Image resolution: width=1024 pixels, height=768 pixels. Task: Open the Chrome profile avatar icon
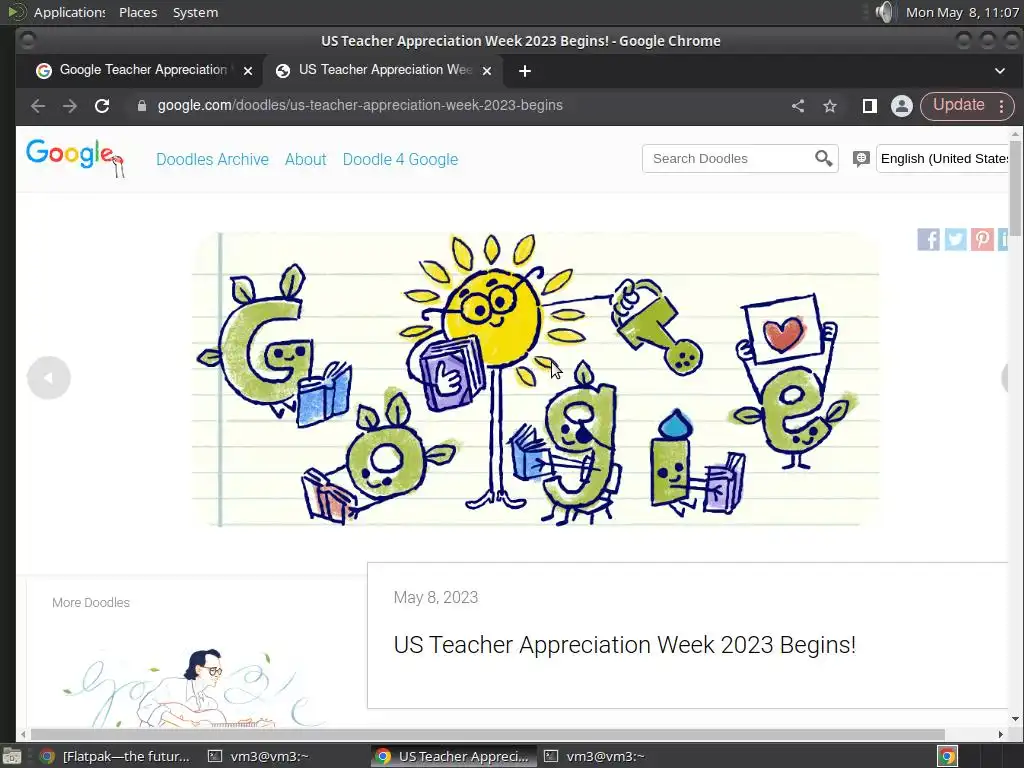902,106
